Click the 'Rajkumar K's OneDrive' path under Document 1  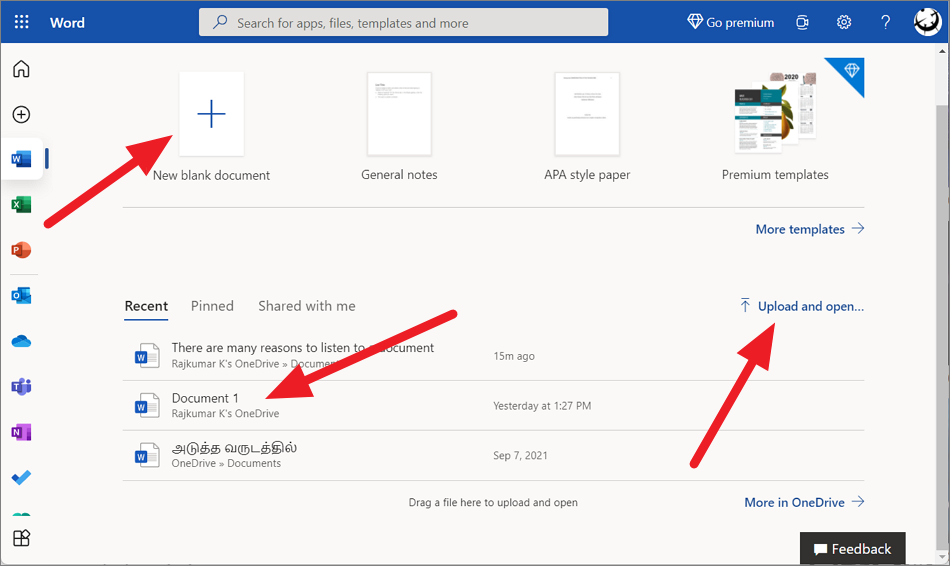225,413
